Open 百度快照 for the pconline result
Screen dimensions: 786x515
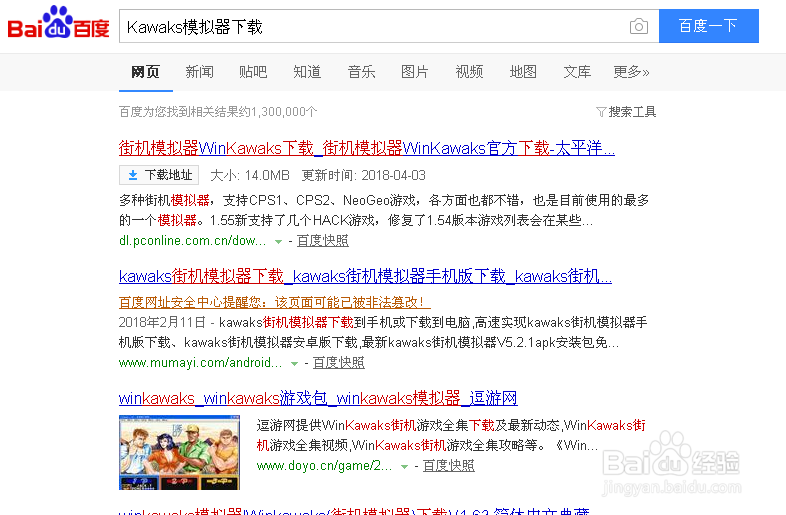coord(322,241)
